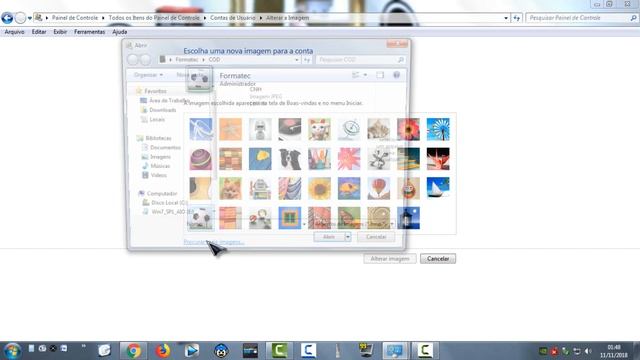Click the Alterar imagem button
640x360 pixels.
coord(390,259)
